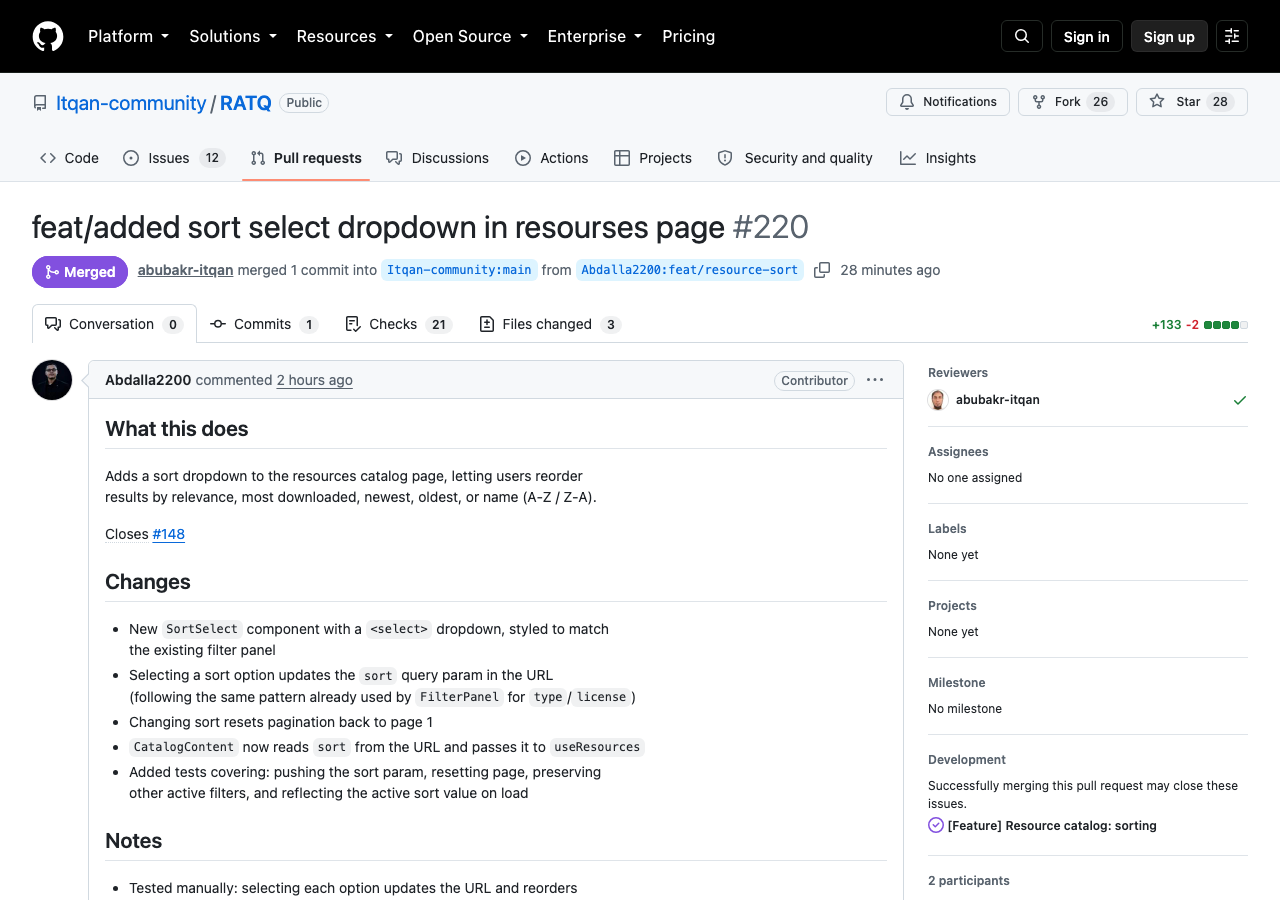Open the search magnifier button
The height and width of the screenshot is (900, 1280).
click(1022, 36)
